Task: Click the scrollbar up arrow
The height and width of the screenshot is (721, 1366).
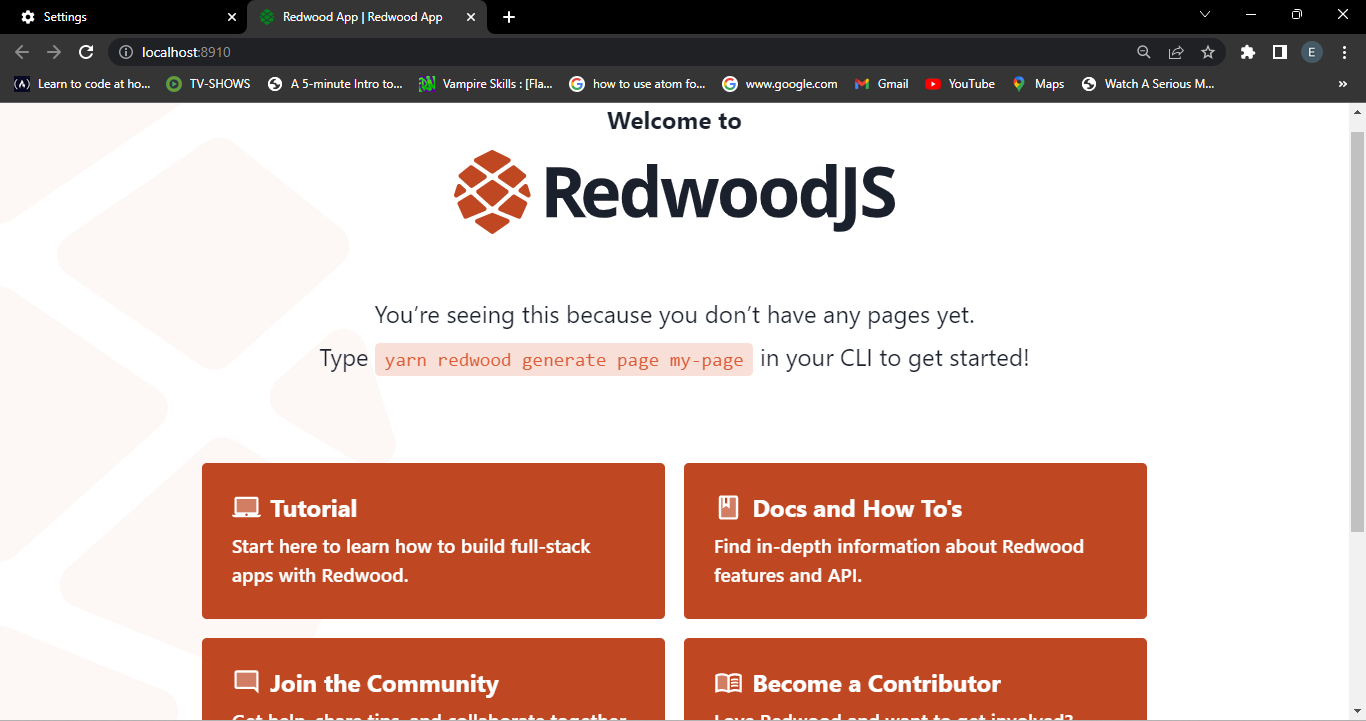Action: [1357, 112]
